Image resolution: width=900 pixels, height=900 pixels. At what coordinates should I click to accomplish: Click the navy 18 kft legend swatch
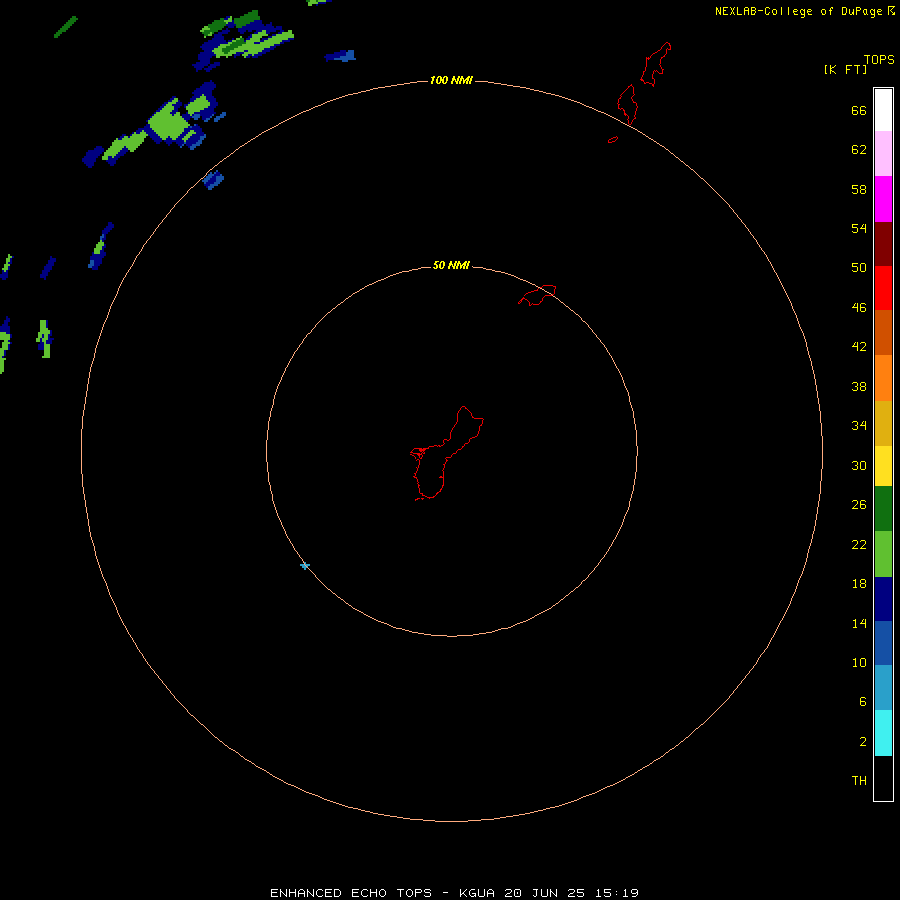click(x=883, y=599)
